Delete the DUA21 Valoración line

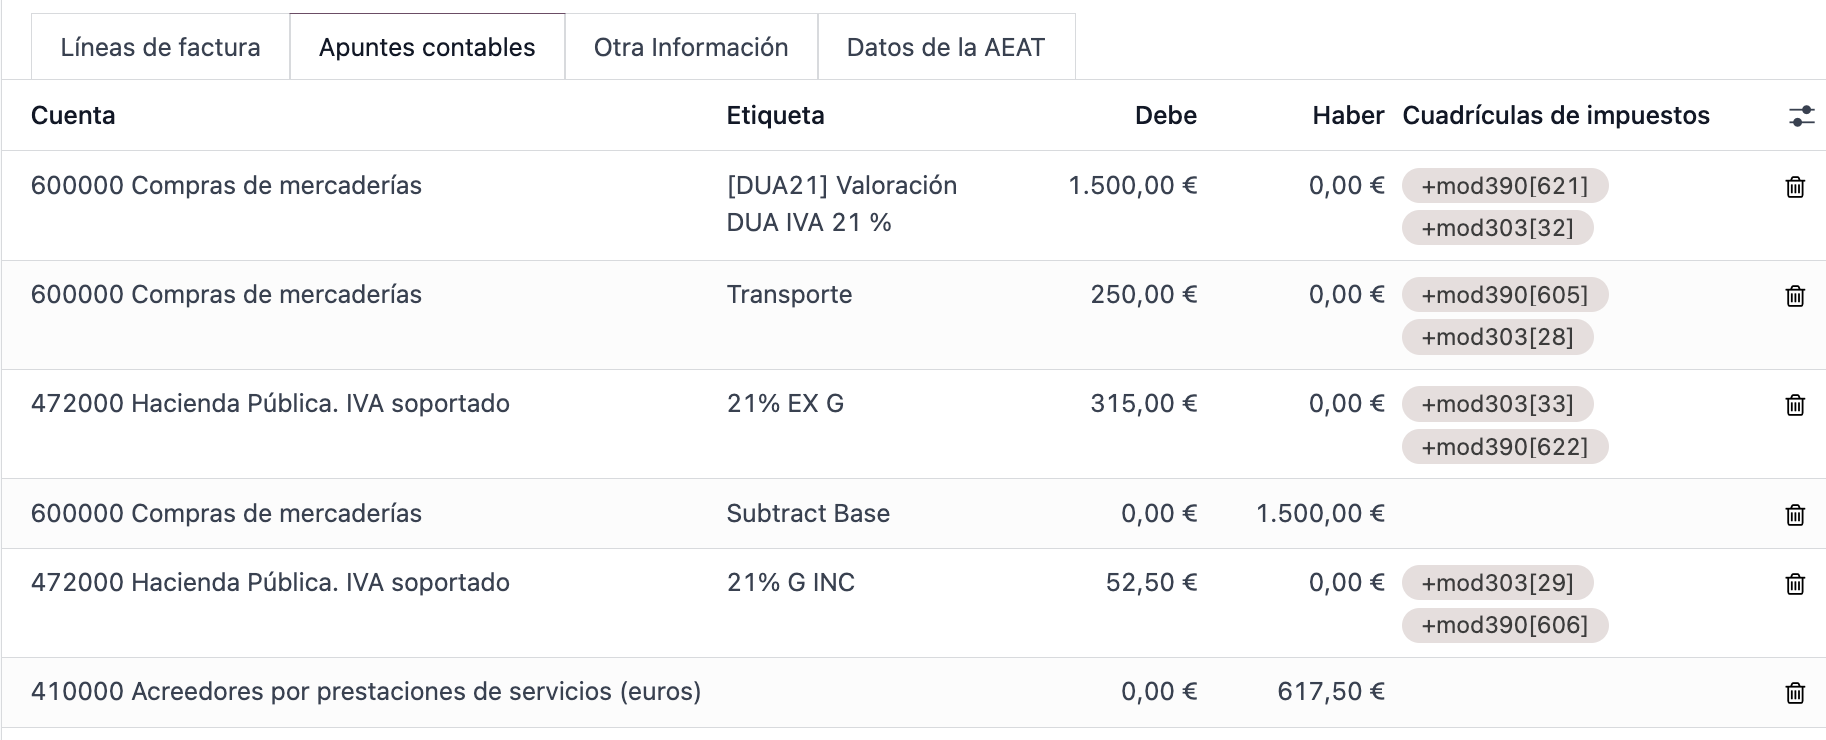click(x=1797, y=186)
